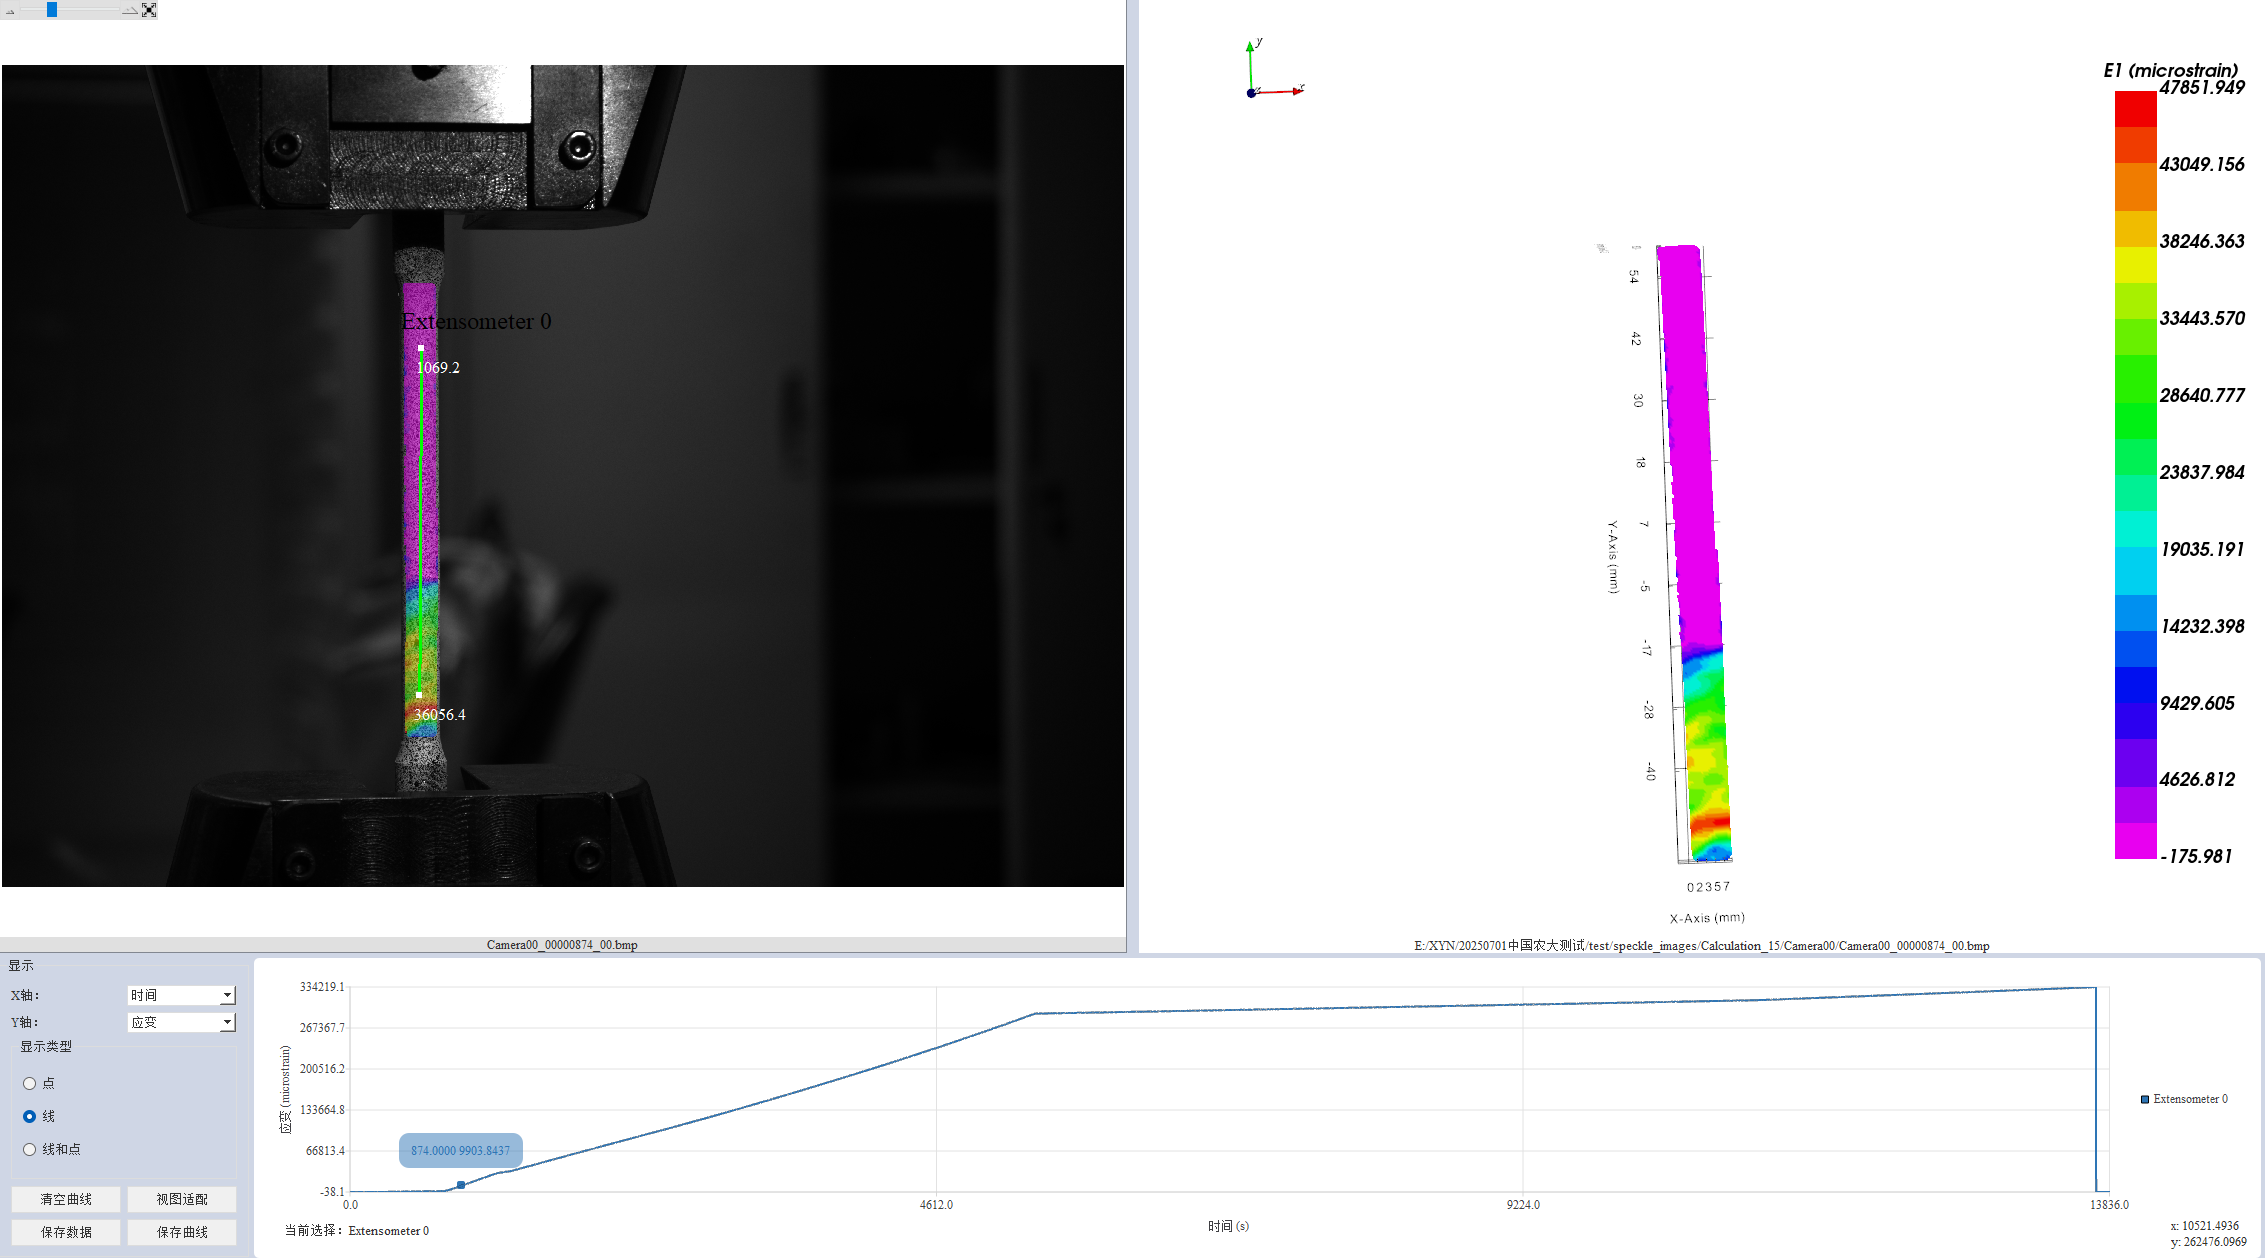Select the 线和点 display type radio
Screen dimensions: 2265x1258
point(30,1149)
